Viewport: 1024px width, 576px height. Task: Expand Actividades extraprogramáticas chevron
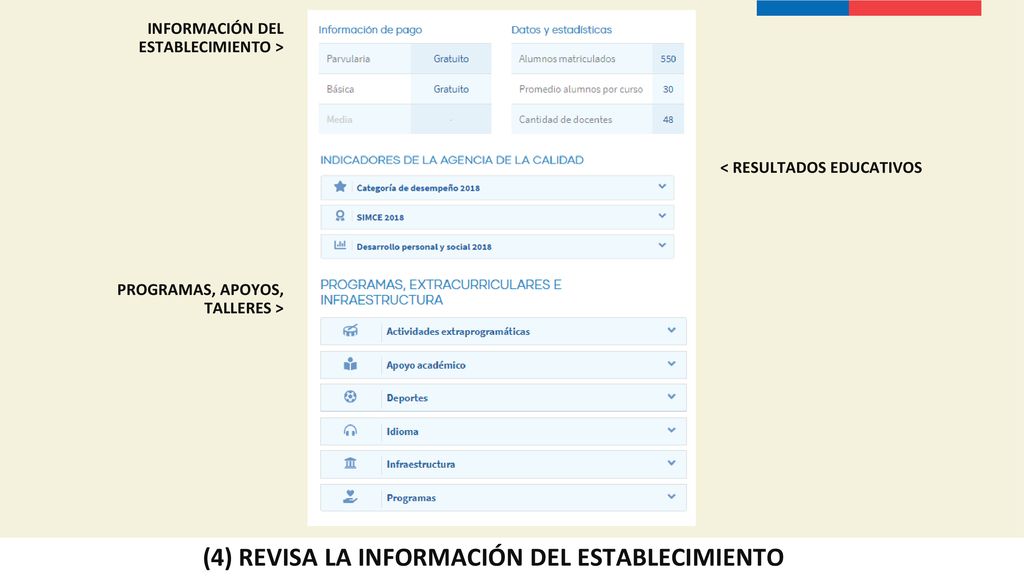click(671, 330)
